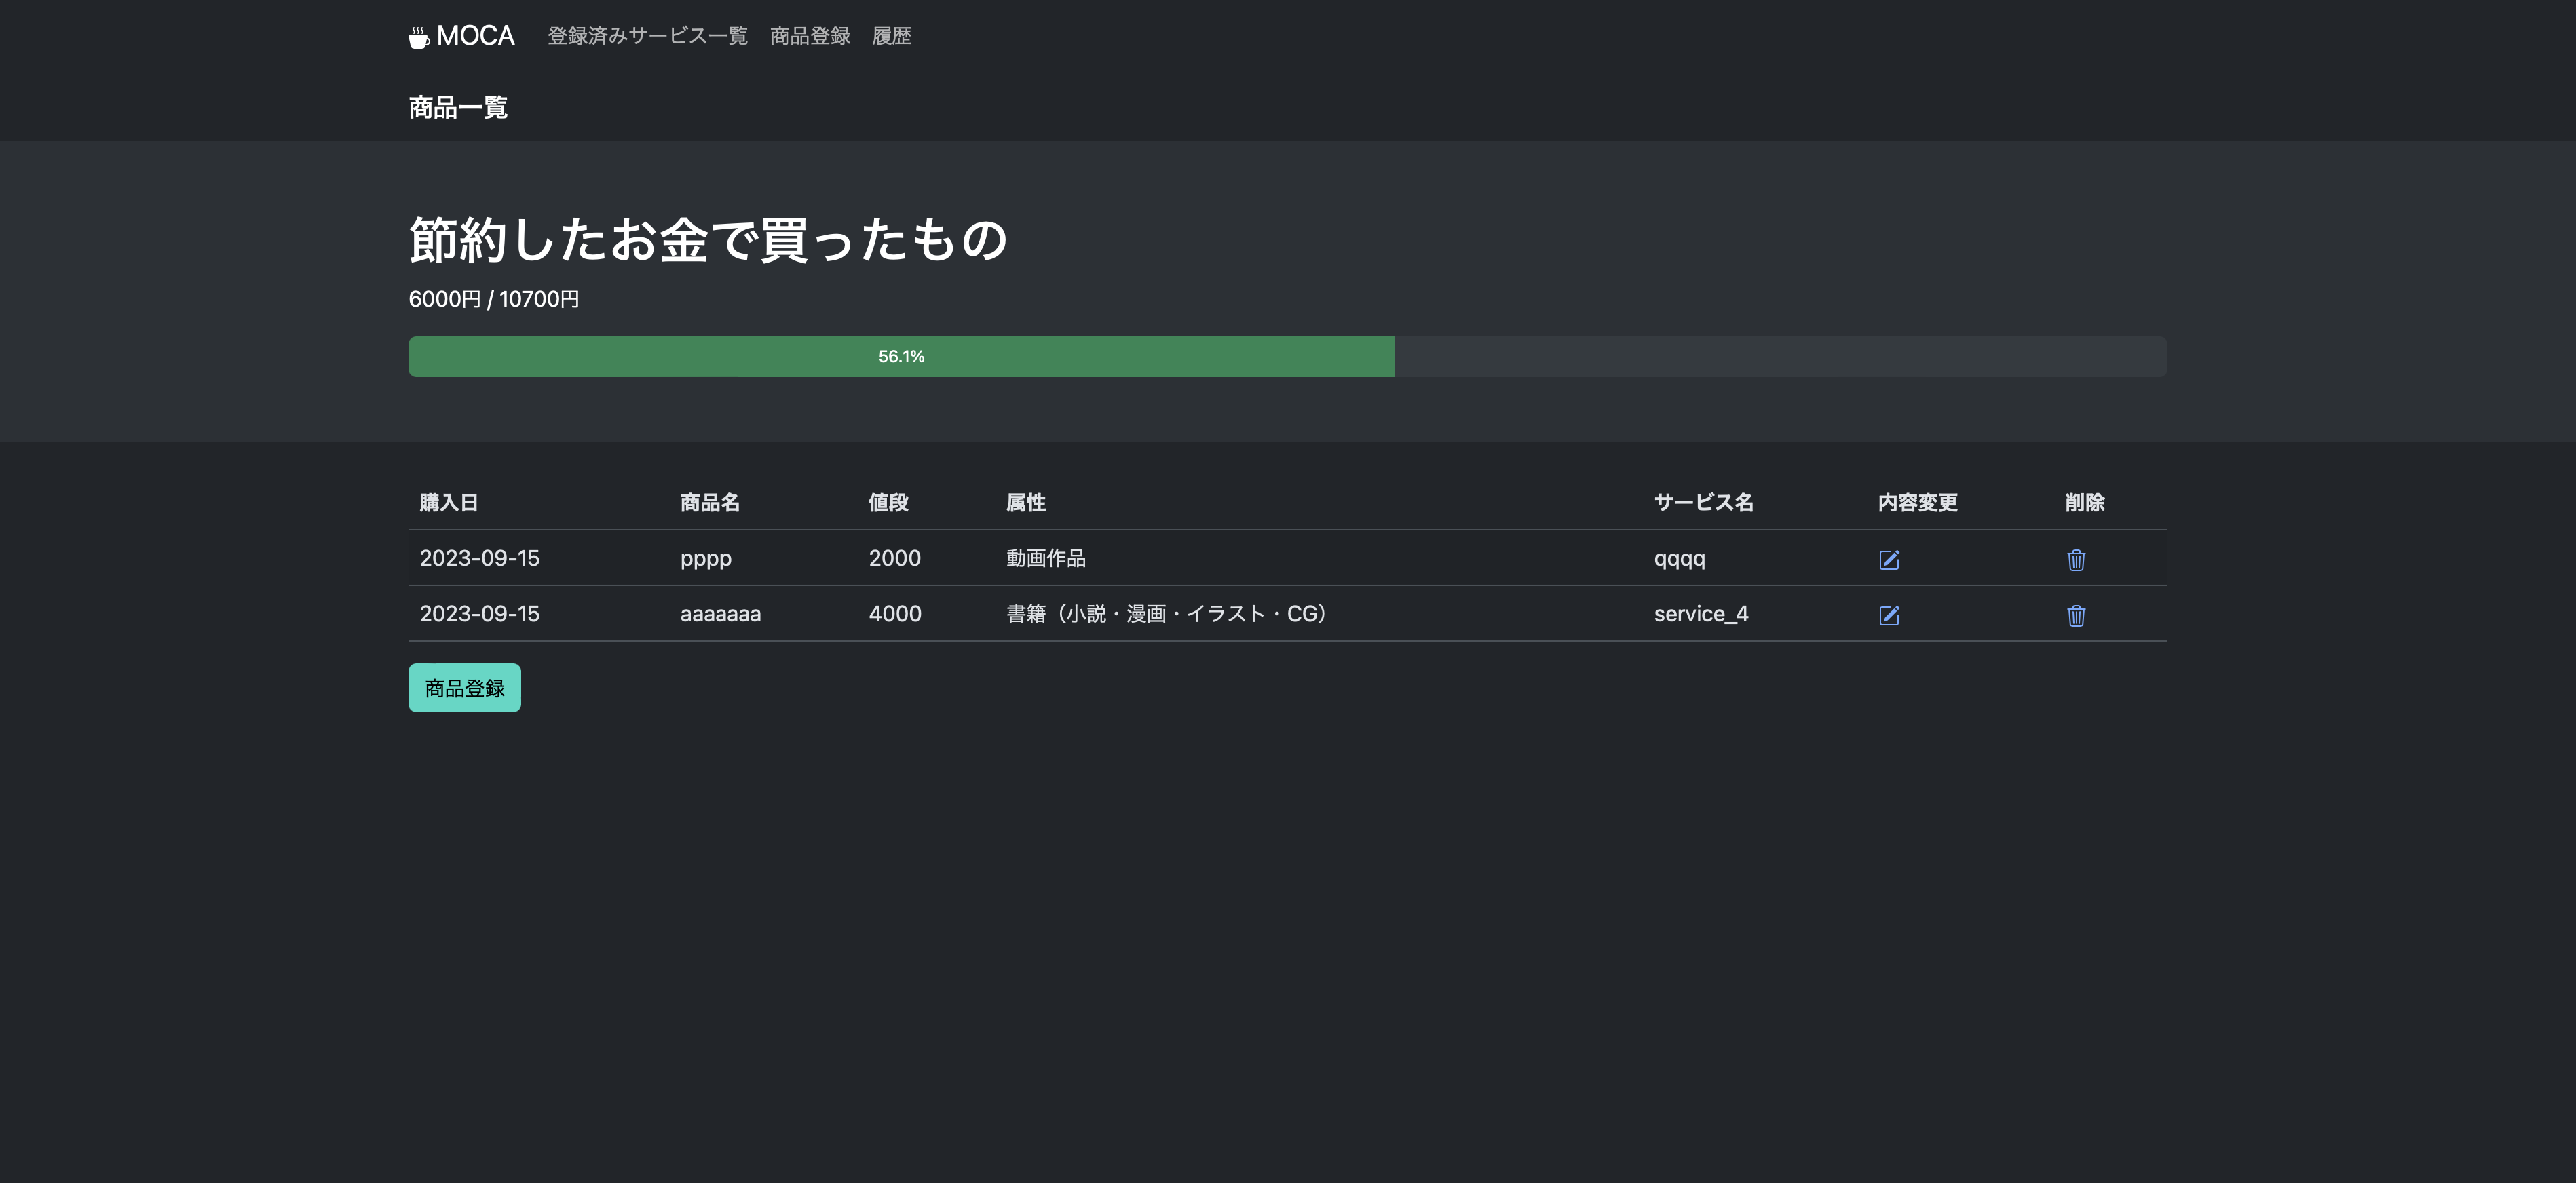The width and height of the screenshot is (2576, 1183).
Task: Click the 値段 column header
Action: click(889, 503)
